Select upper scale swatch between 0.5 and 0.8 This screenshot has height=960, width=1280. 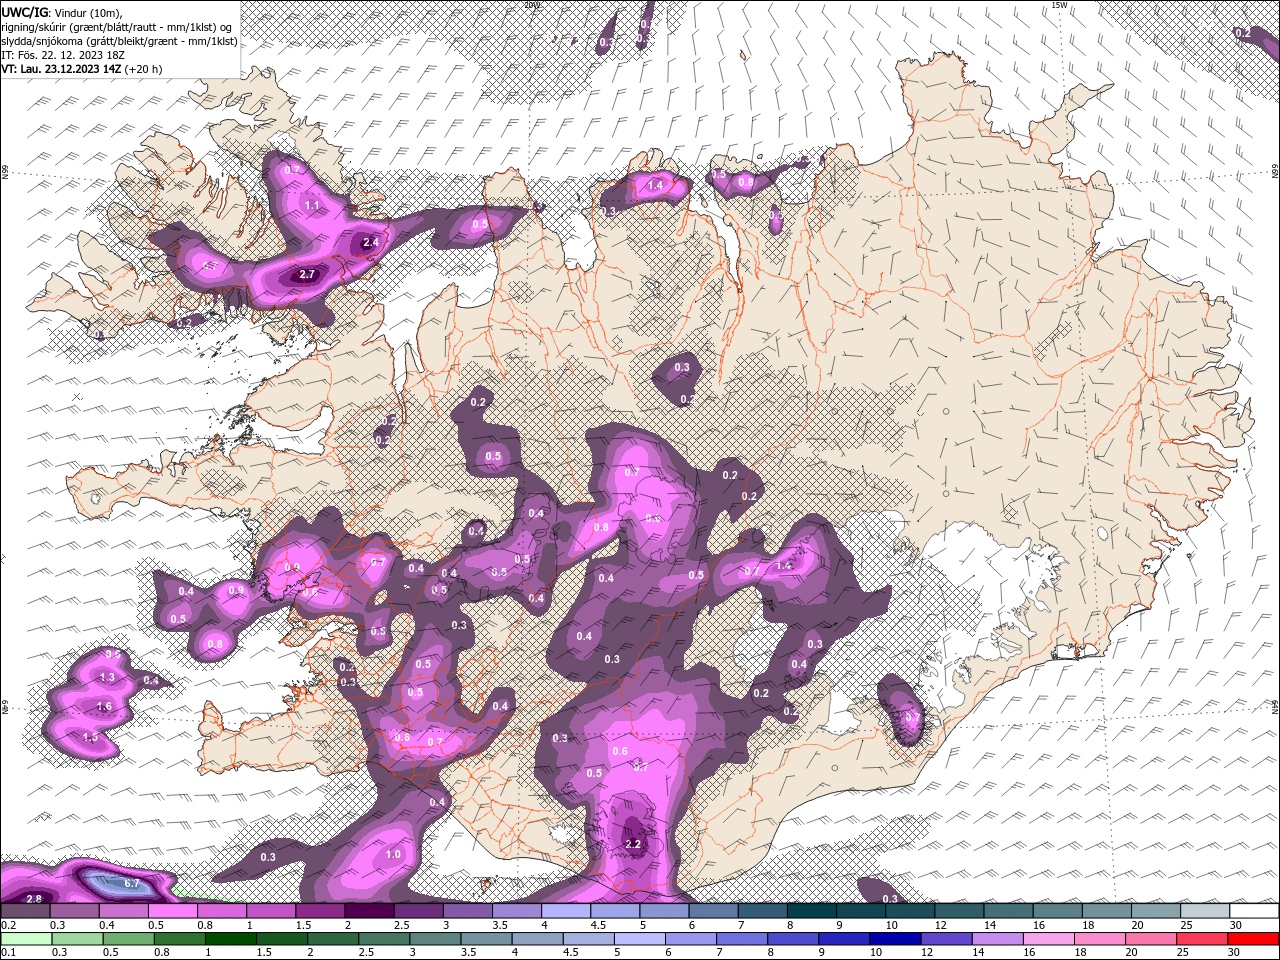[x=172, y=911]
